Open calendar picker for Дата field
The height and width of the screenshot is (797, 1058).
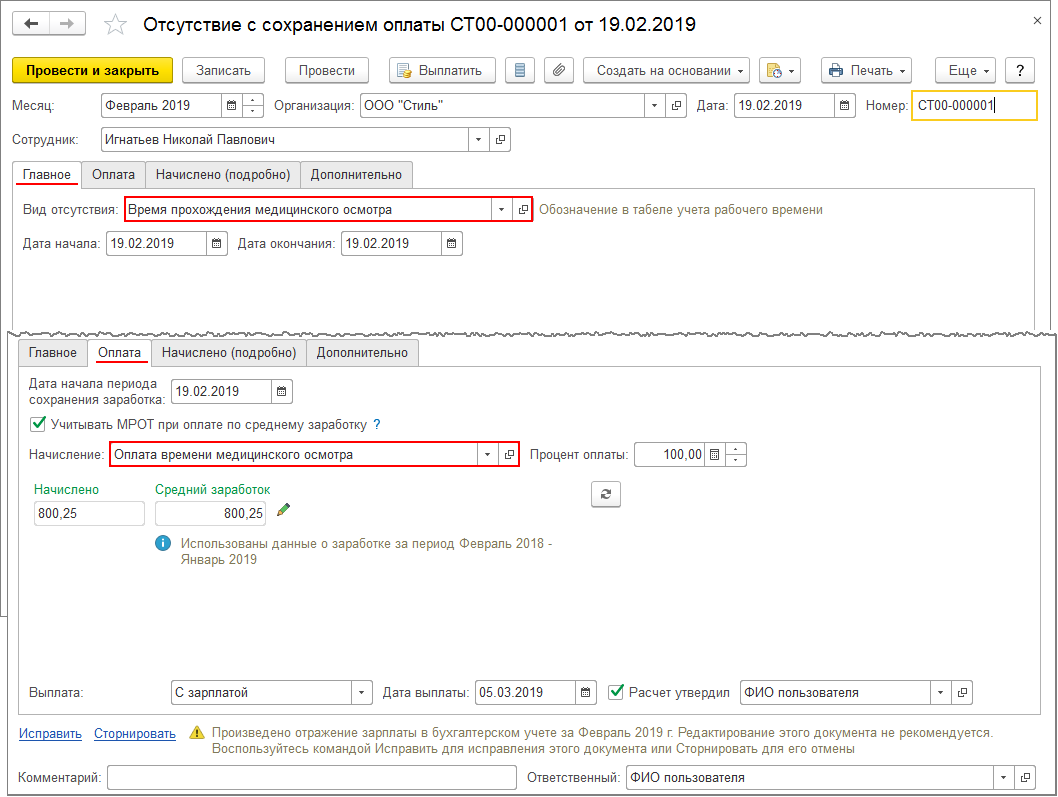coord(844,106)
